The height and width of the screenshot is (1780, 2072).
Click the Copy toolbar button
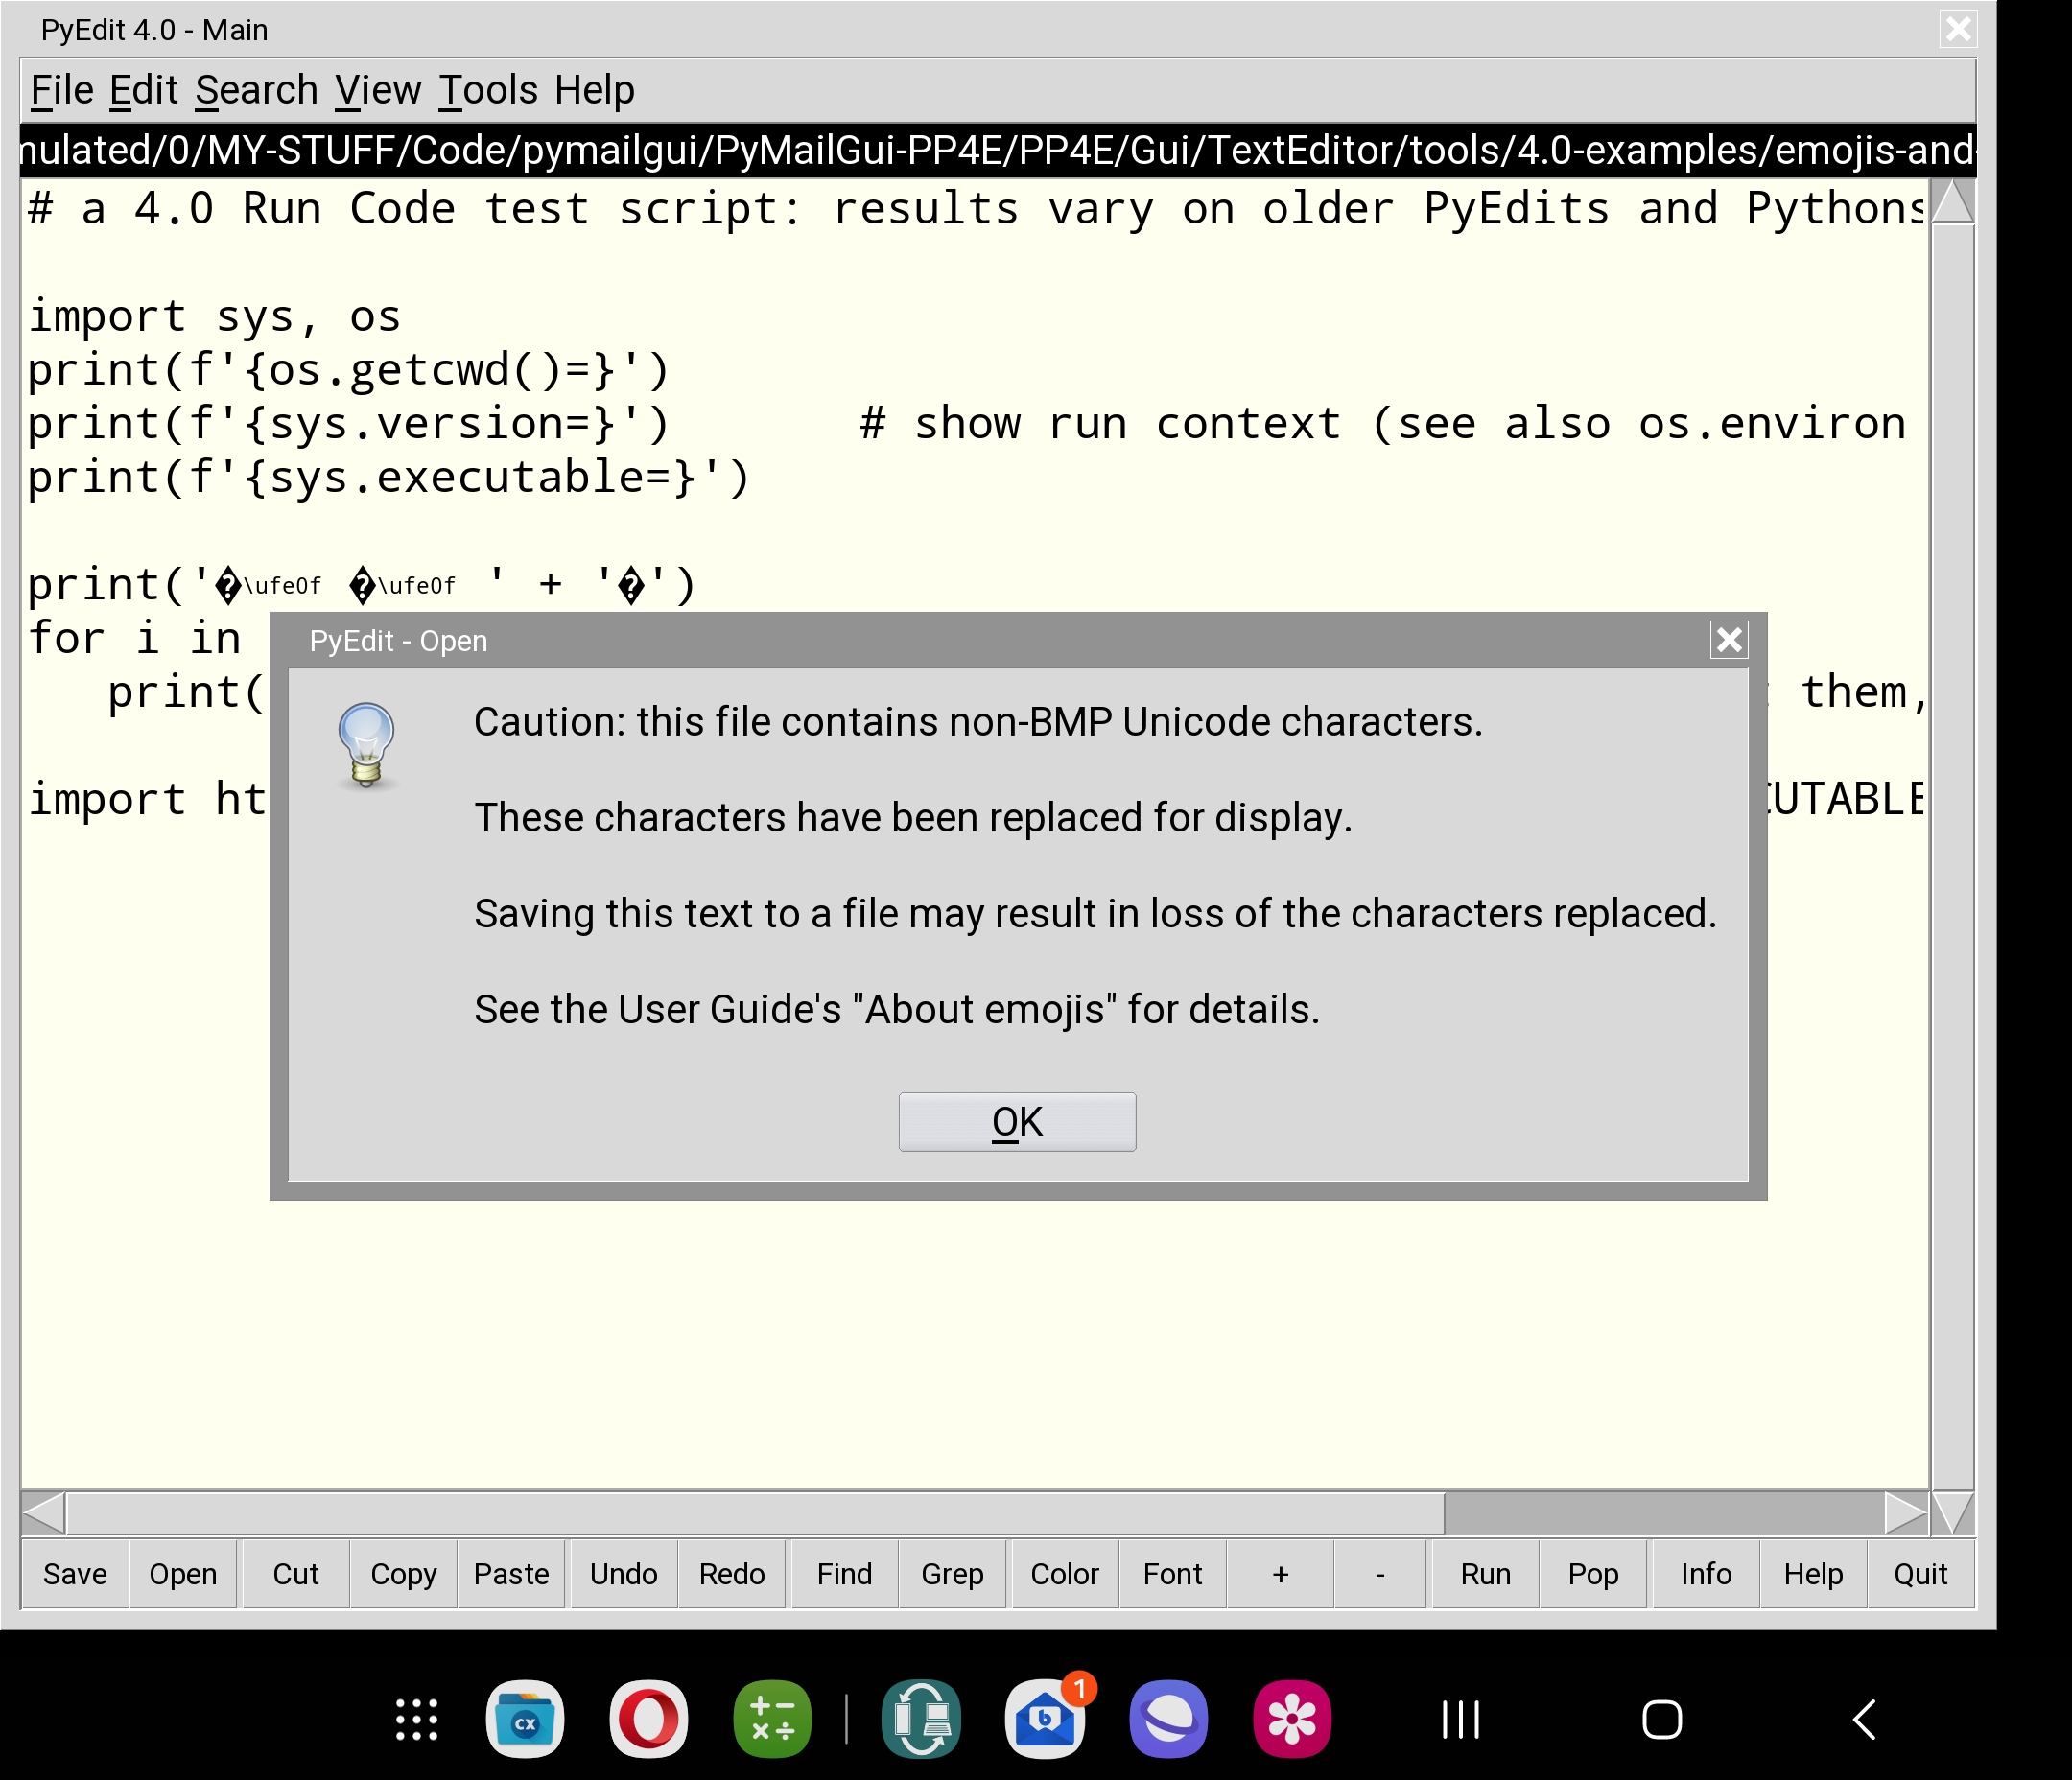404,1574
